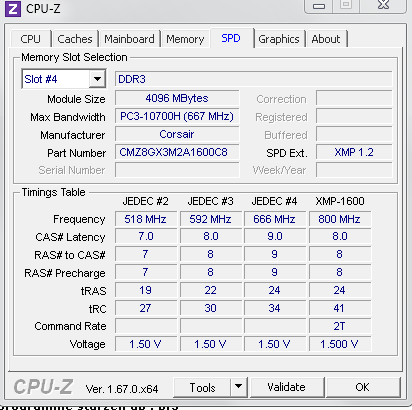The image size is (412, 410).
Task: Click the 2T Command Rate cell
Action: tap(340, 326)
